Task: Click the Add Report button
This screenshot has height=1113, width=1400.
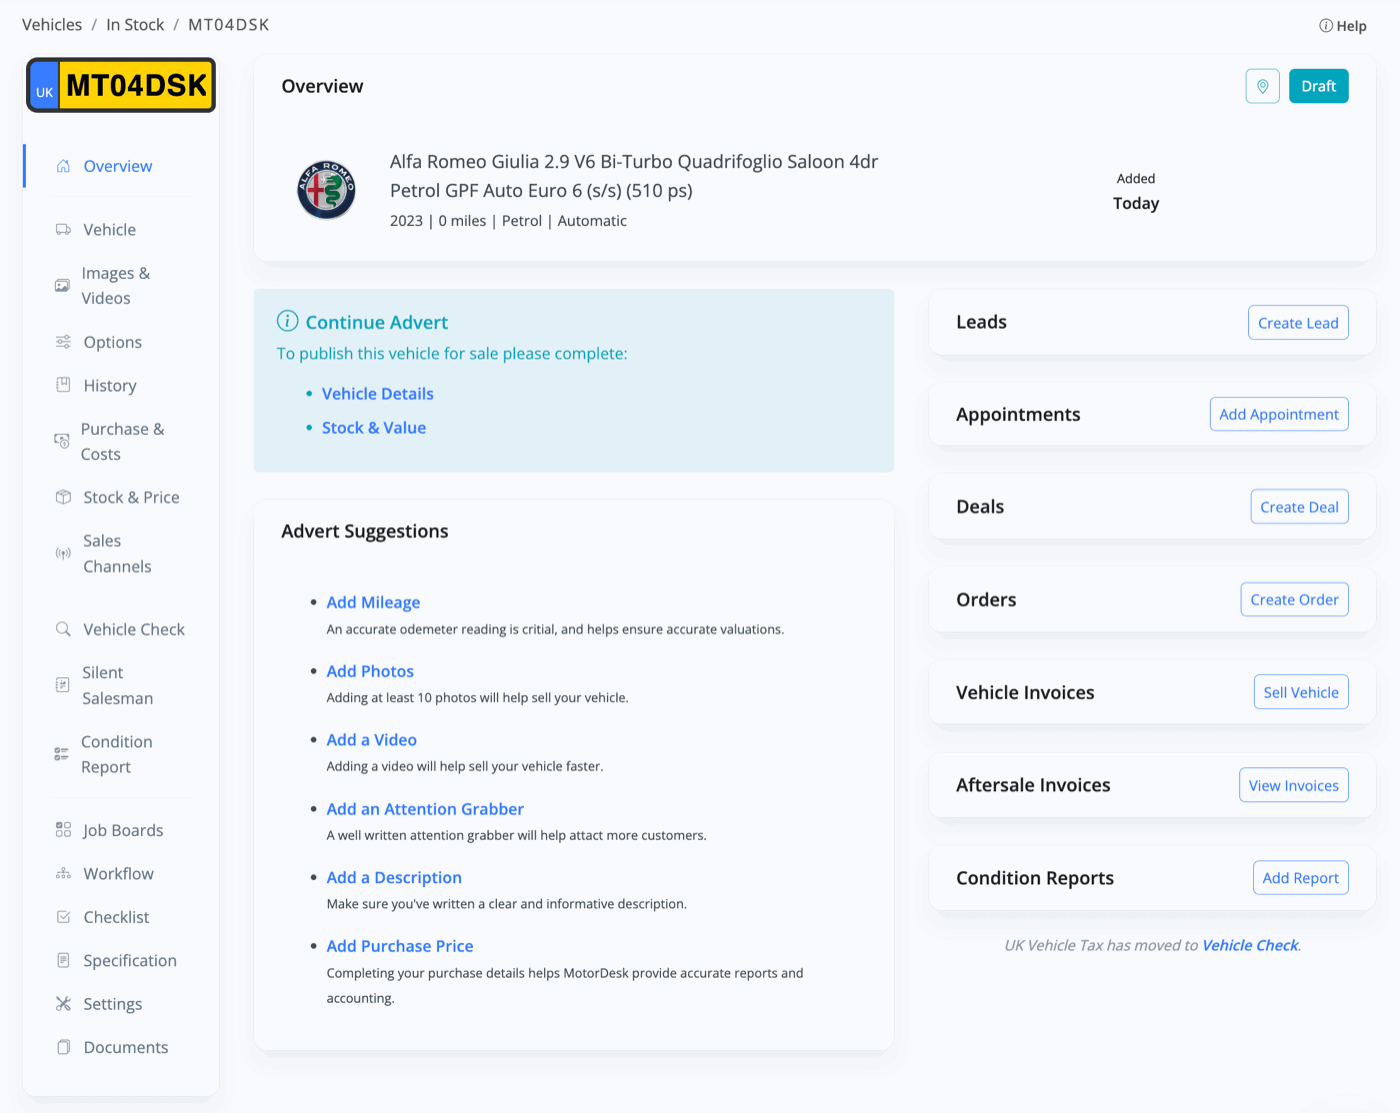Action: click(x=1300, y=878)
